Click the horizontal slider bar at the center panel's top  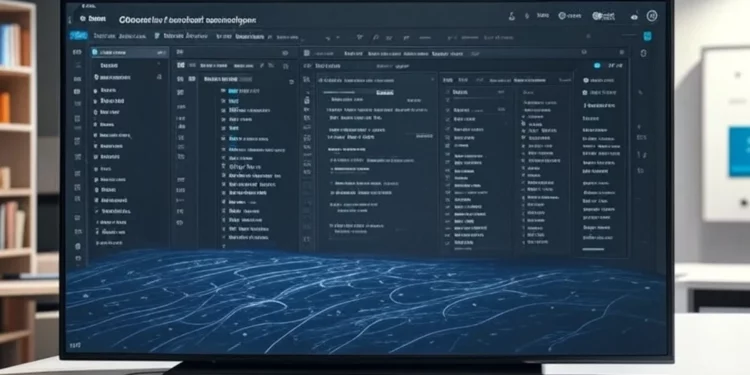click(339, 92)
